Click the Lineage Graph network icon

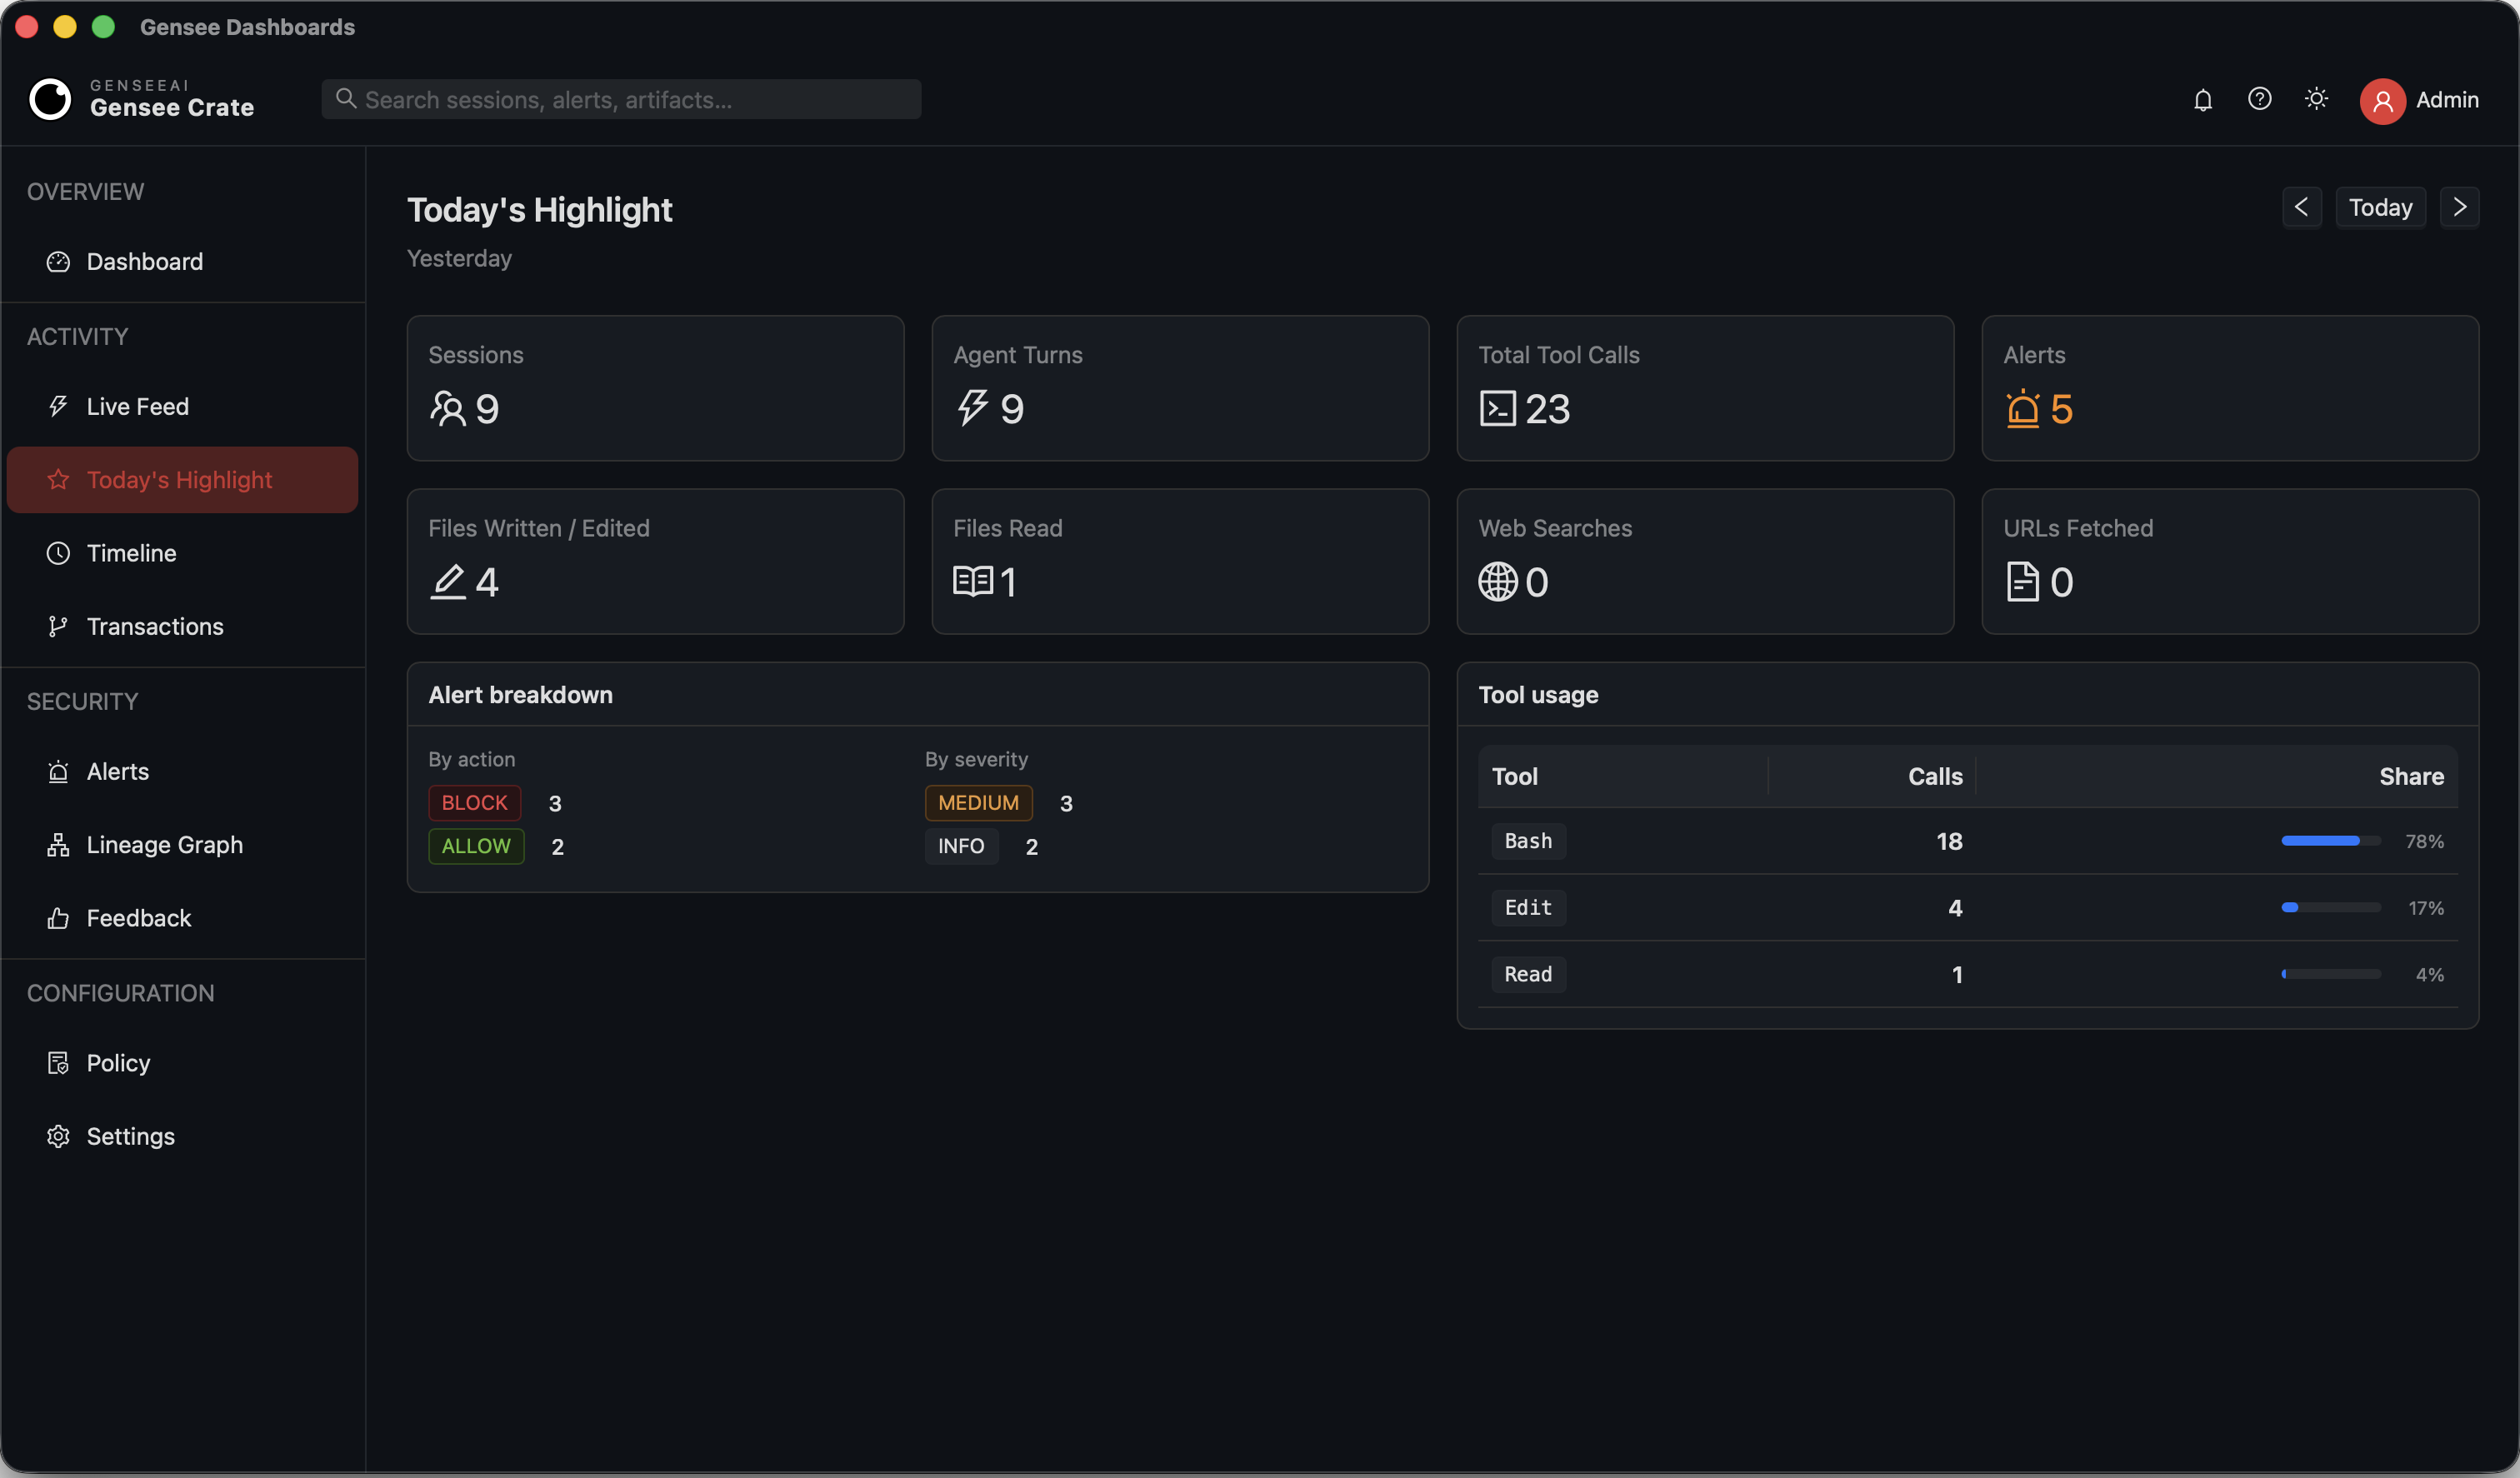point(58,845)
